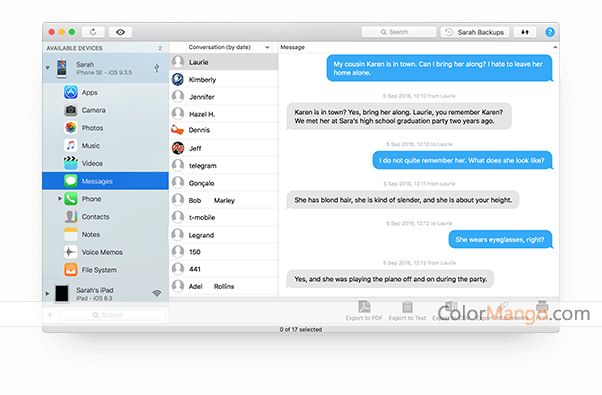This screenshot has width=602, height=395.
Task: Select the Kimberly conversation
Action: (x=223, y=79)
